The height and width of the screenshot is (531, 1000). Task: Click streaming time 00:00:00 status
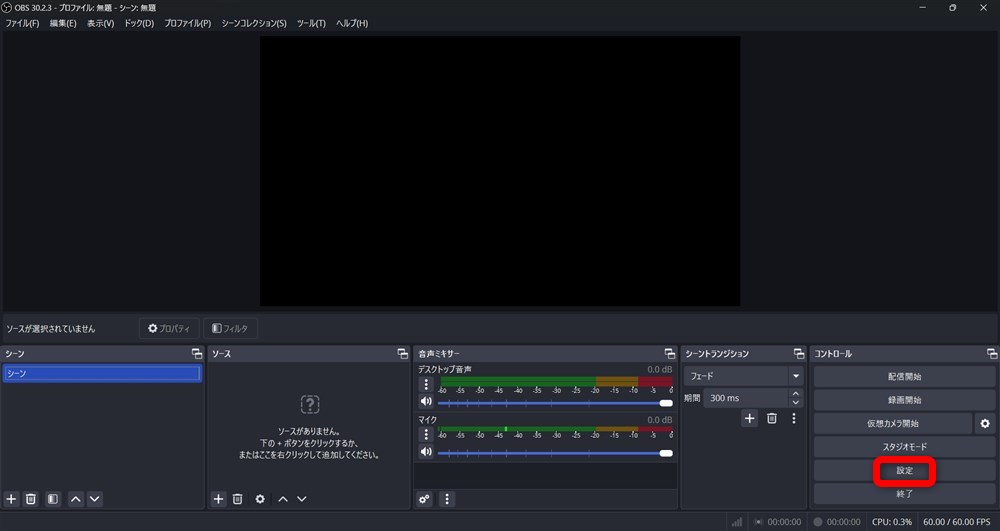point(784,521)
